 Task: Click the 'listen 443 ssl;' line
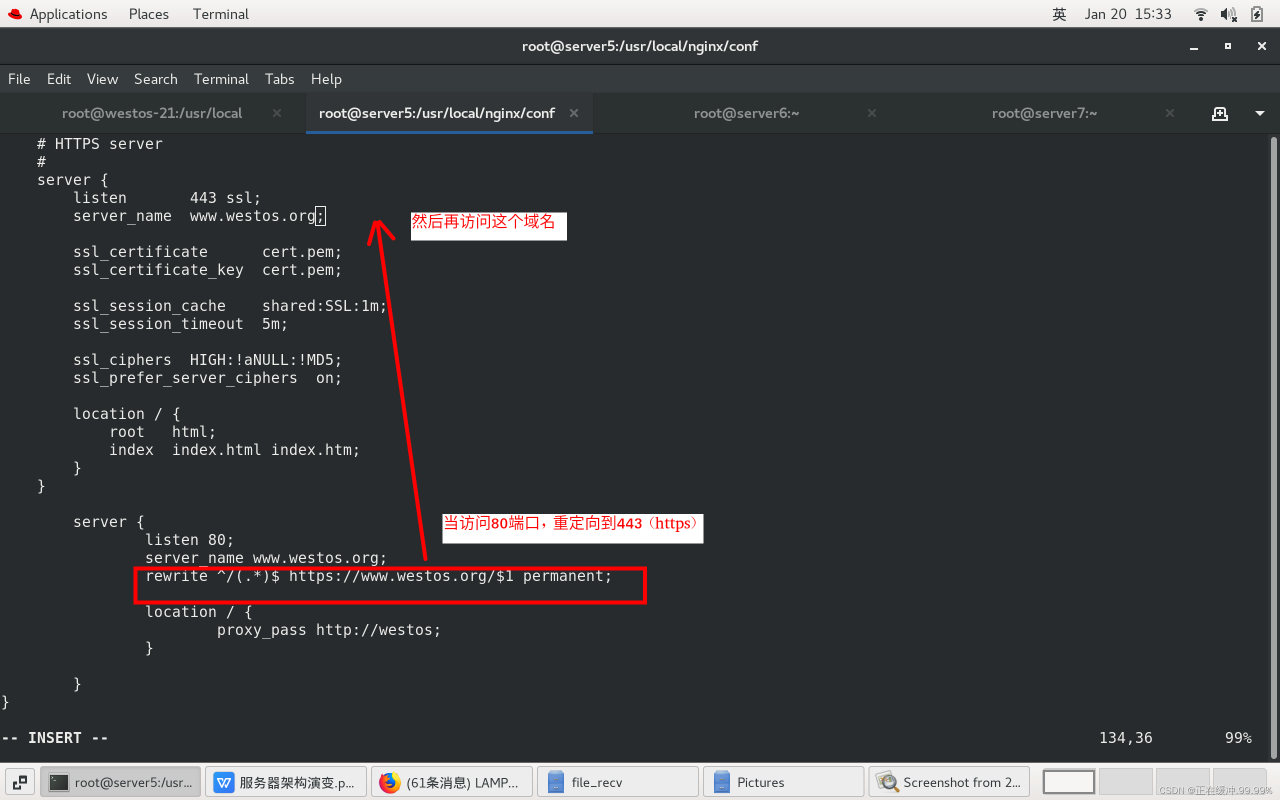tap(167, 198)
